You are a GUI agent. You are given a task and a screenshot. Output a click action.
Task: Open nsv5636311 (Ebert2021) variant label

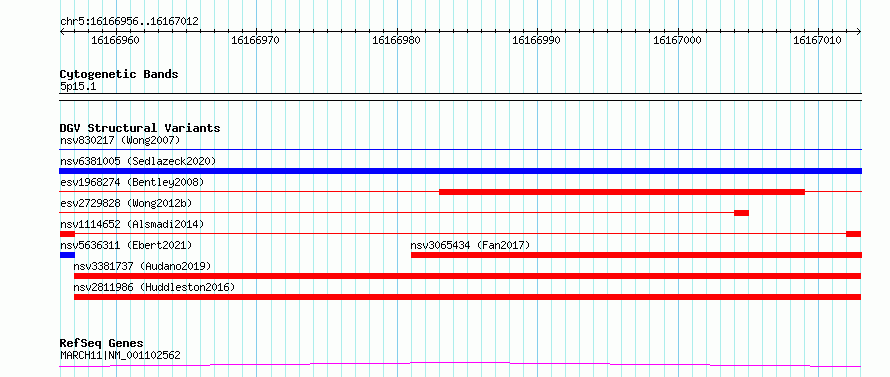[x=126, y=245]
